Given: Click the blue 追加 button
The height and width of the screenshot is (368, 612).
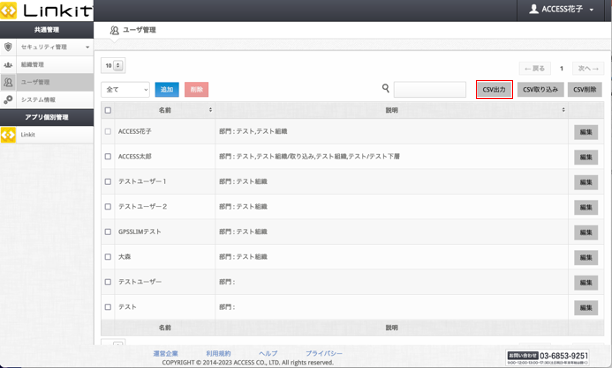Looking at the screenshot, I should 167,89.
